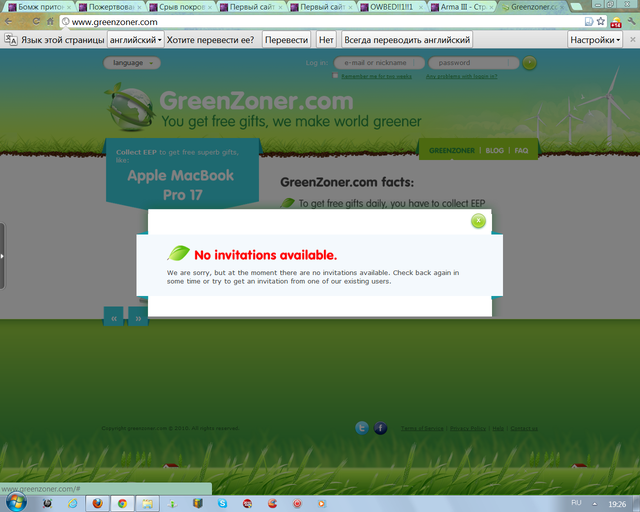Open the browser home page

[50, 21]
